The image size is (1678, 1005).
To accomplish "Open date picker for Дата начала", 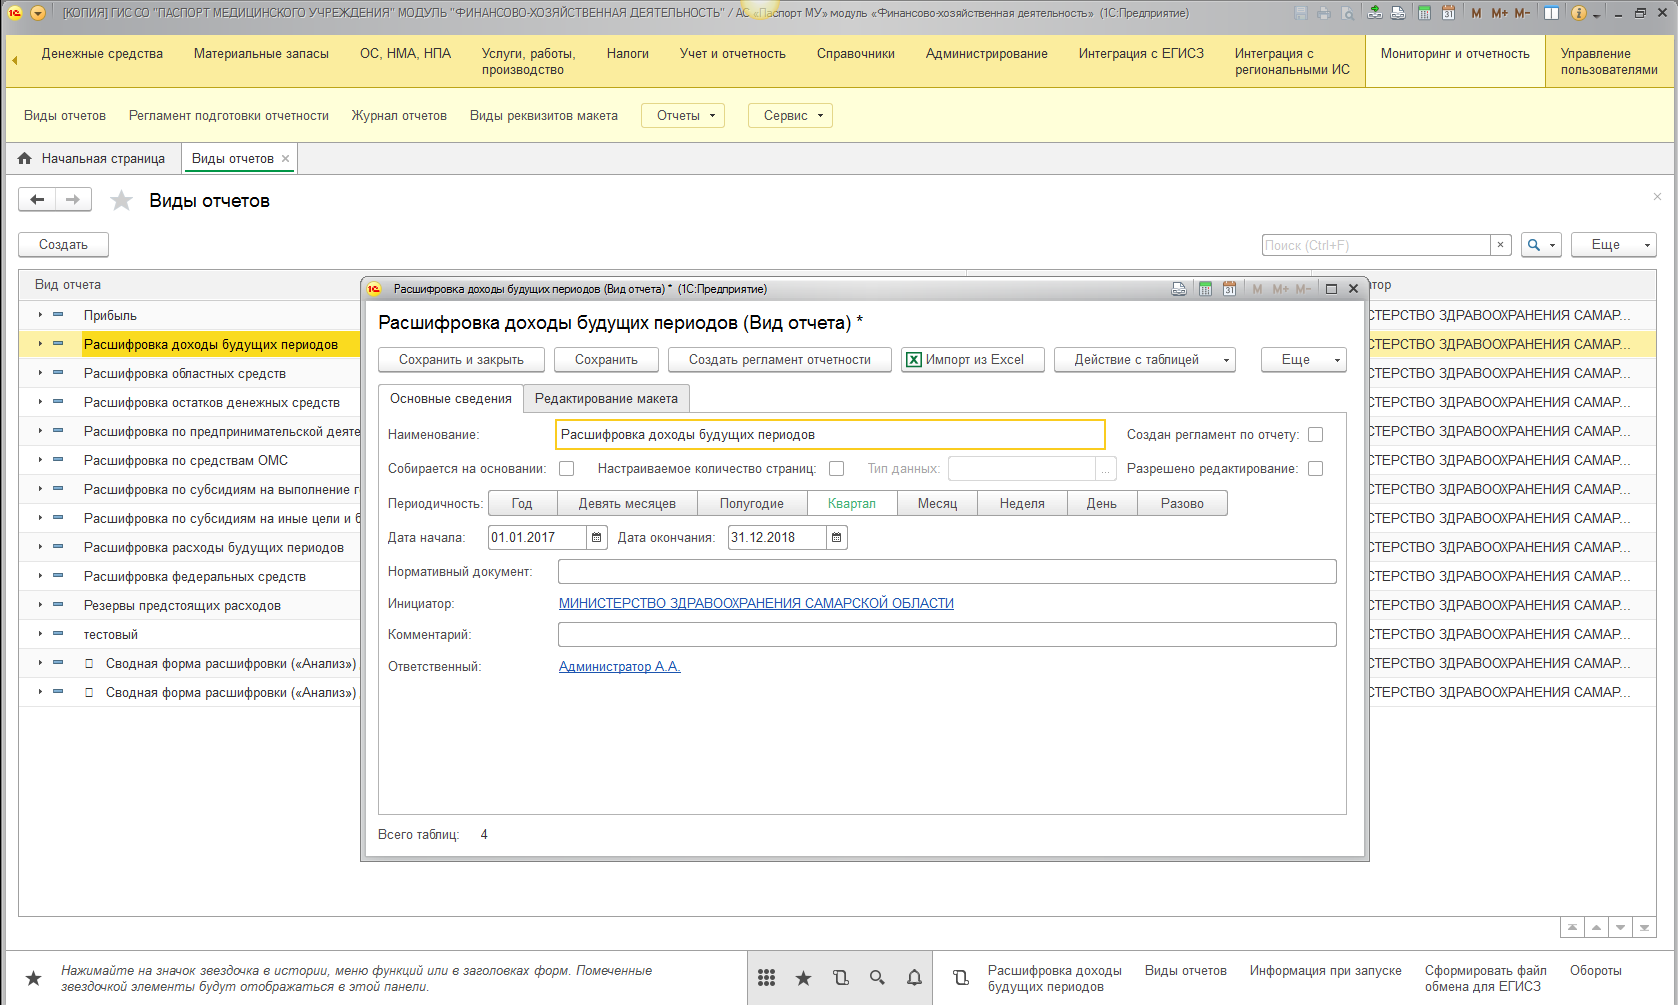I will (597, 538).
